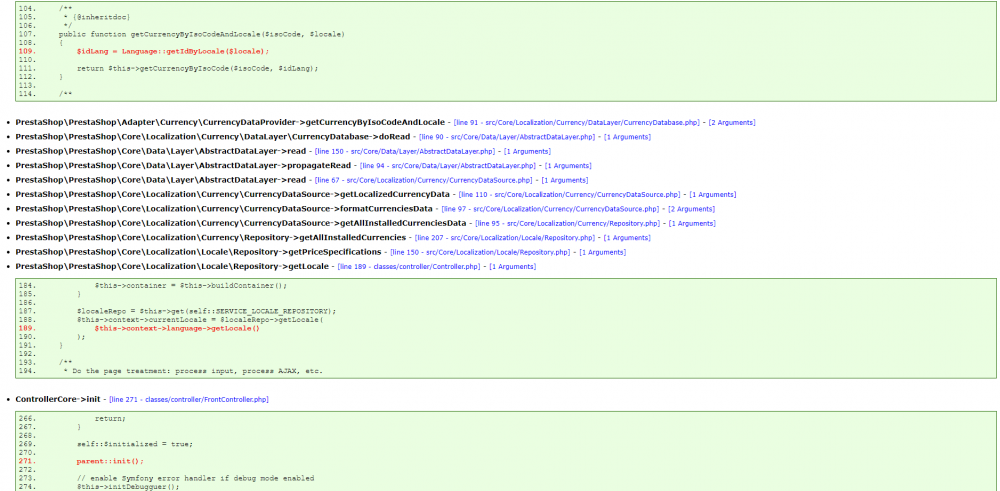Expand 1 Arguments for getLocalizedCurrencyData
Viewport: 1000px width, 491px height.
coord(713,194)
